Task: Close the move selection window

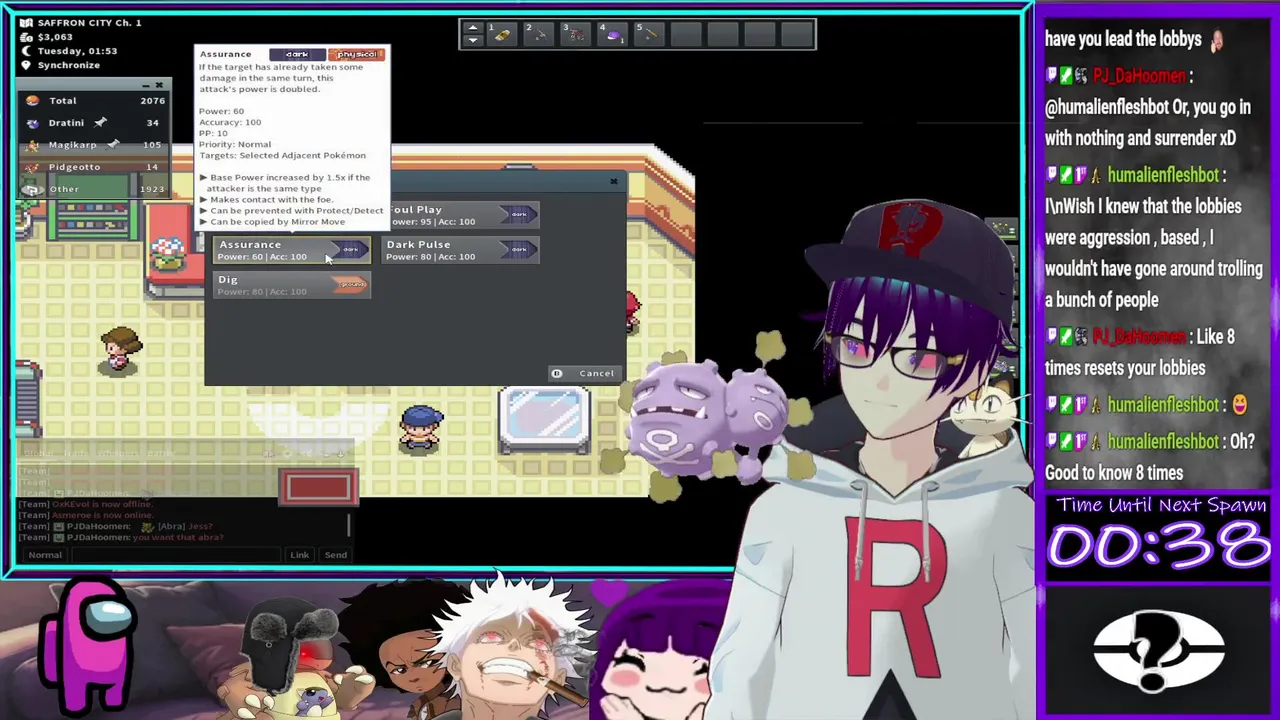Action: pos(613,181)
